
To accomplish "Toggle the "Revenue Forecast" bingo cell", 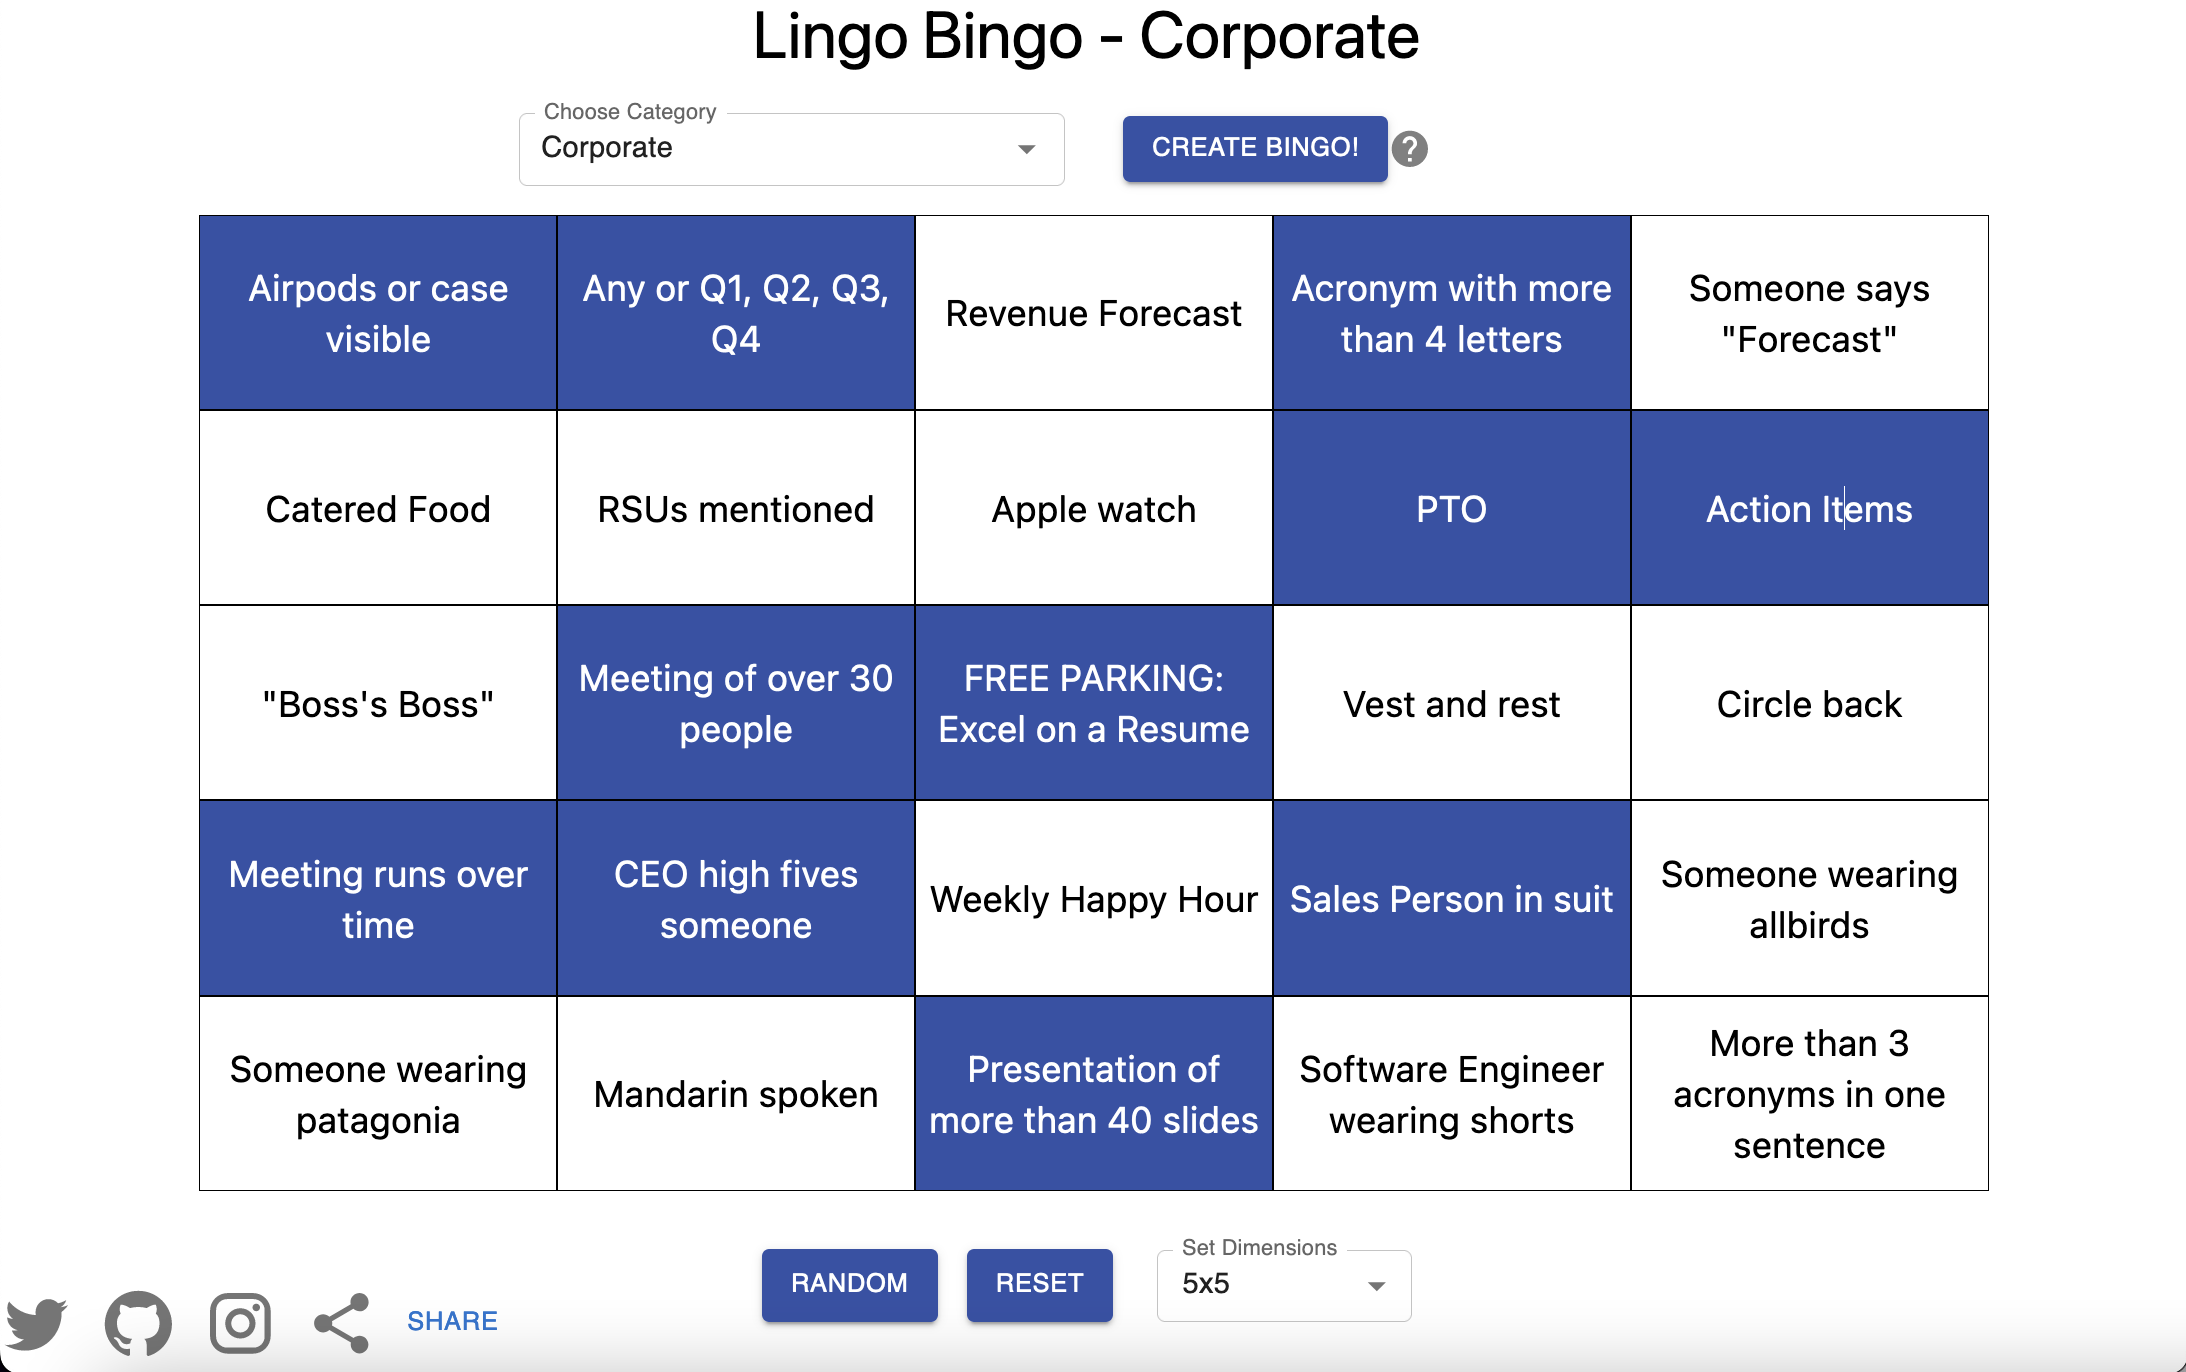I will coord(1093,313).
